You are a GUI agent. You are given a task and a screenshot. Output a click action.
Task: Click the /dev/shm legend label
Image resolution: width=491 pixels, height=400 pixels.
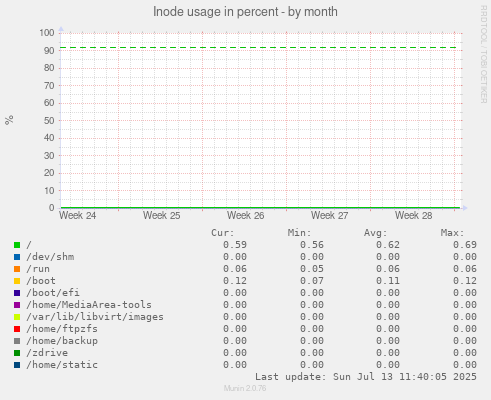coord(50,257)
